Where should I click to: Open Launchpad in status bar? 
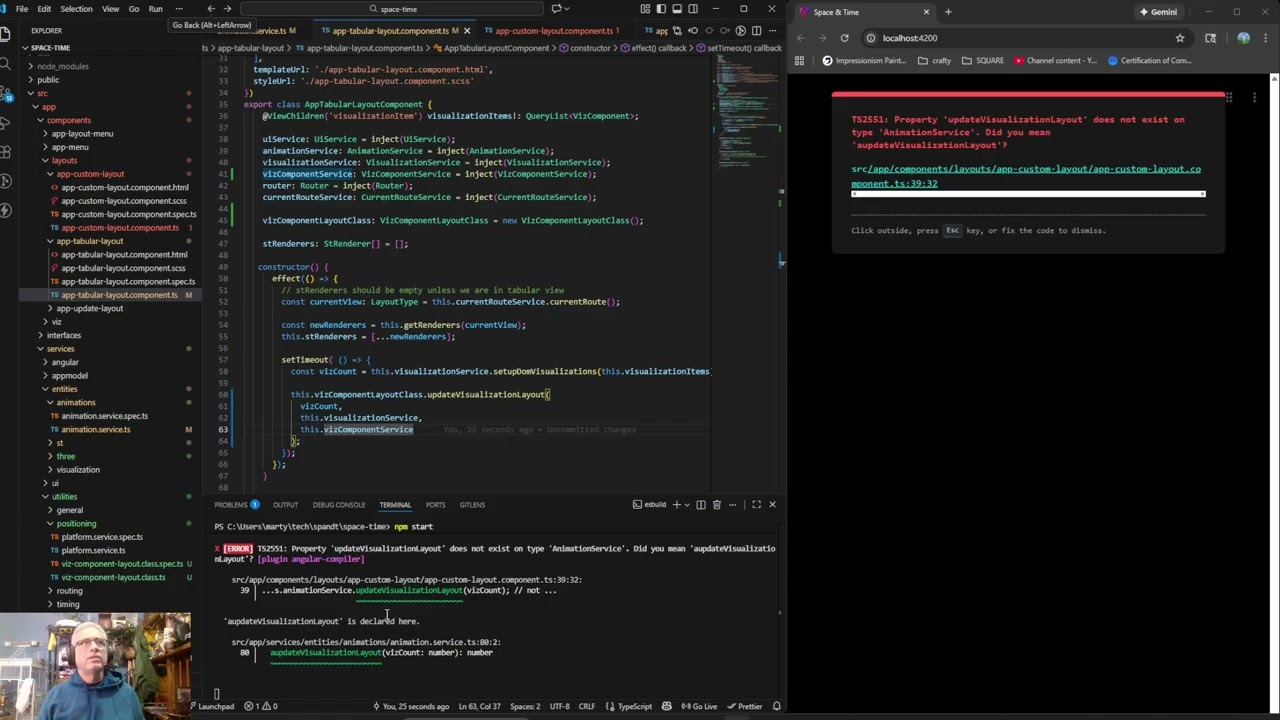212,707
